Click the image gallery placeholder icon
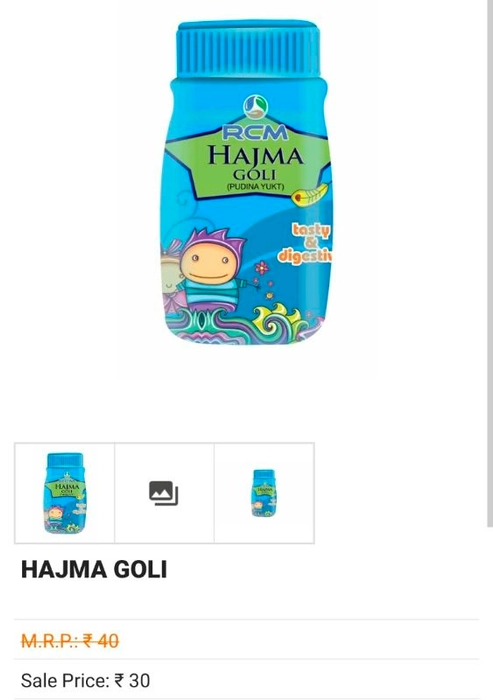493x700 pixels. [x=163, y=493]
